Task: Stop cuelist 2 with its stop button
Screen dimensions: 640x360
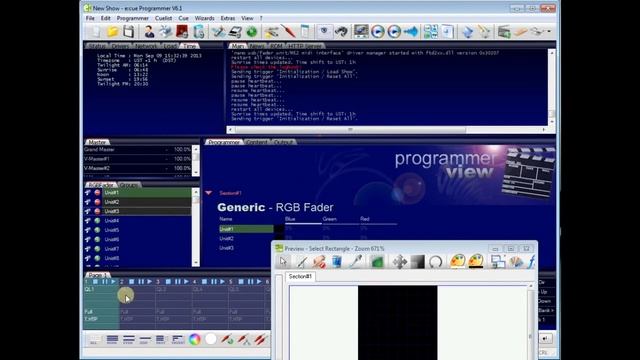Action: coord(131,282)
